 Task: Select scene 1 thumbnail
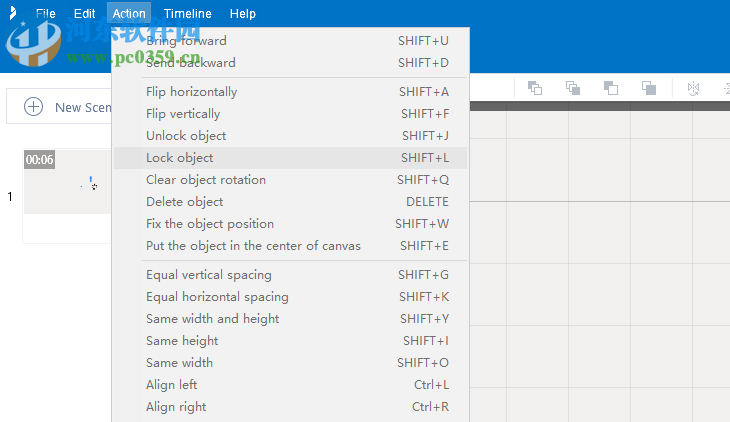(66, 182)
